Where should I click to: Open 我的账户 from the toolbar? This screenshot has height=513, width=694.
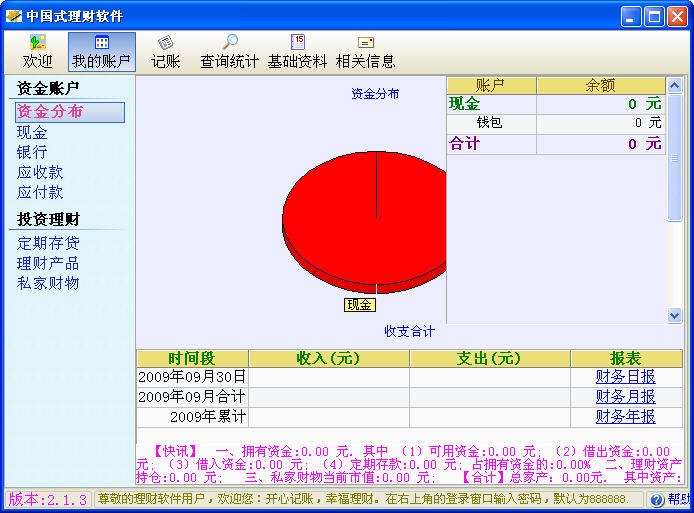(x=101, y=51)
